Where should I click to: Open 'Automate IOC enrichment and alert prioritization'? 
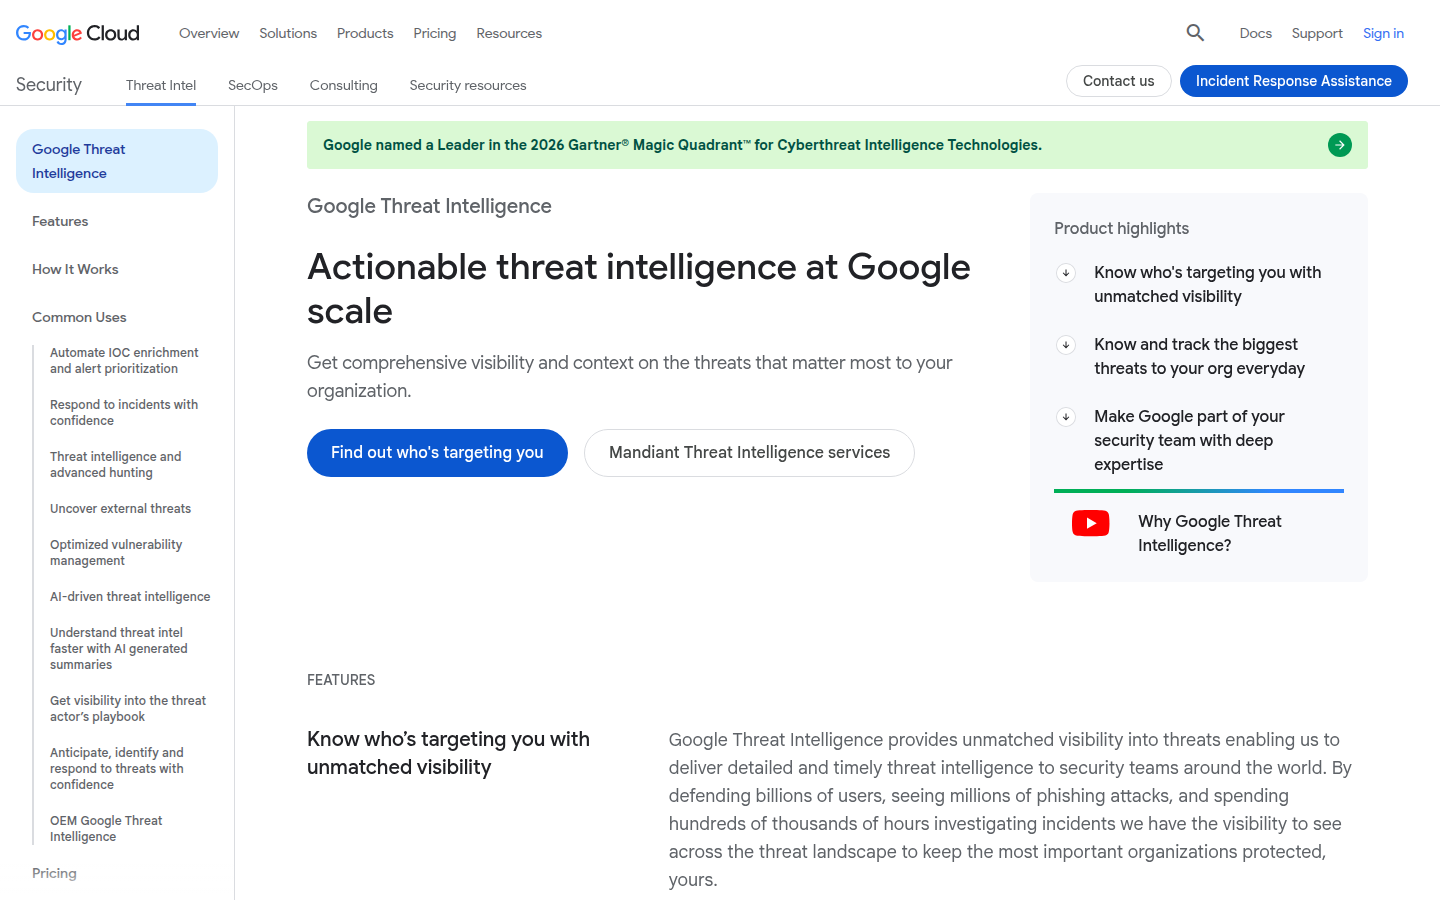coord(124,361)
